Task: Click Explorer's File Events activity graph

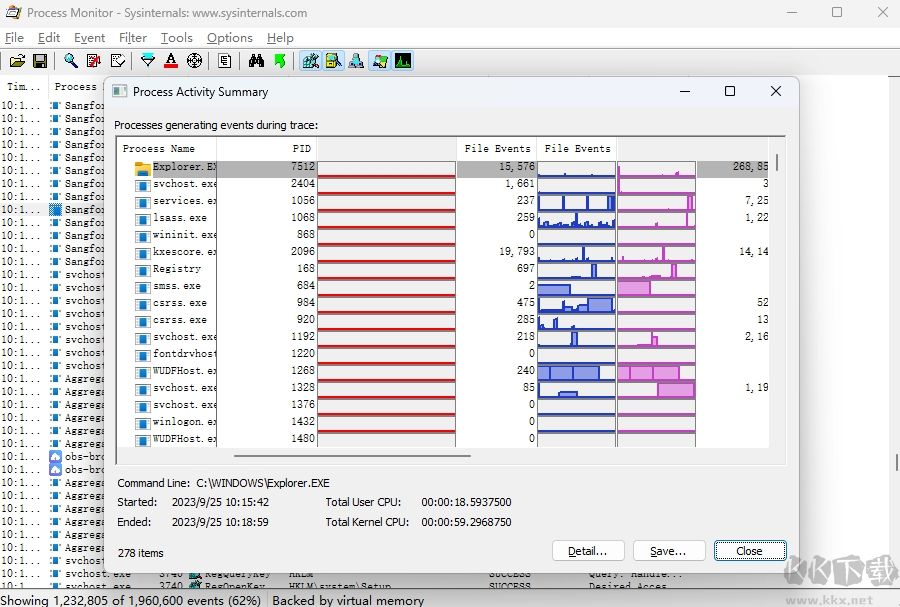Action: tap(577, 167)
